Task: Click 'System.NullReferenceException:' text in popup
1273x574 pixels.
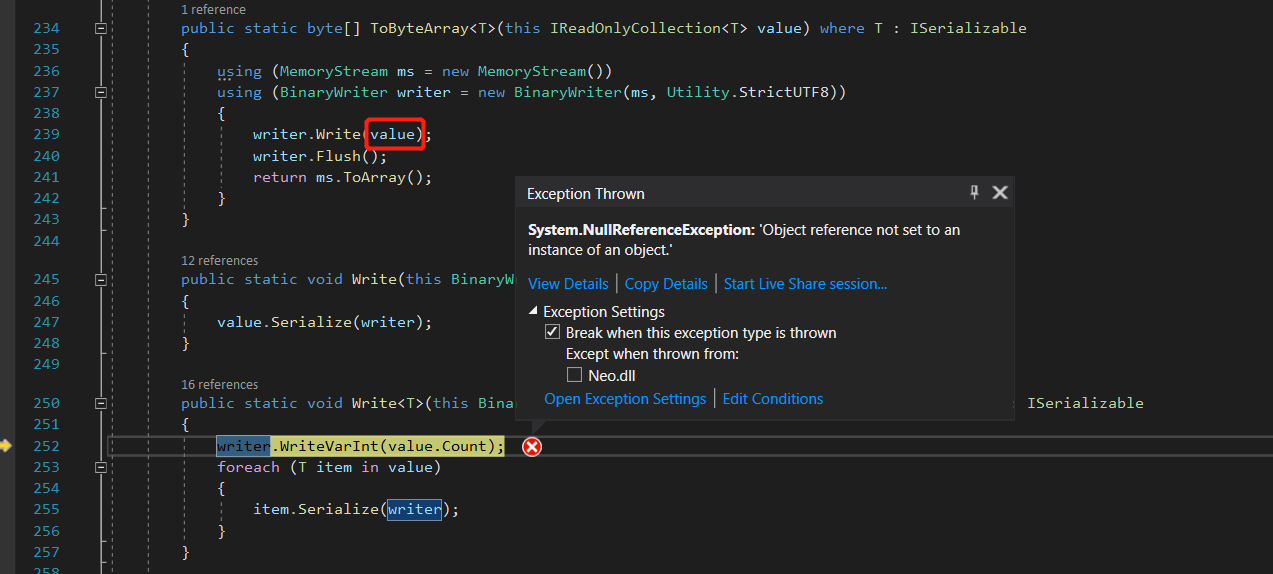Action: point(641,230)
